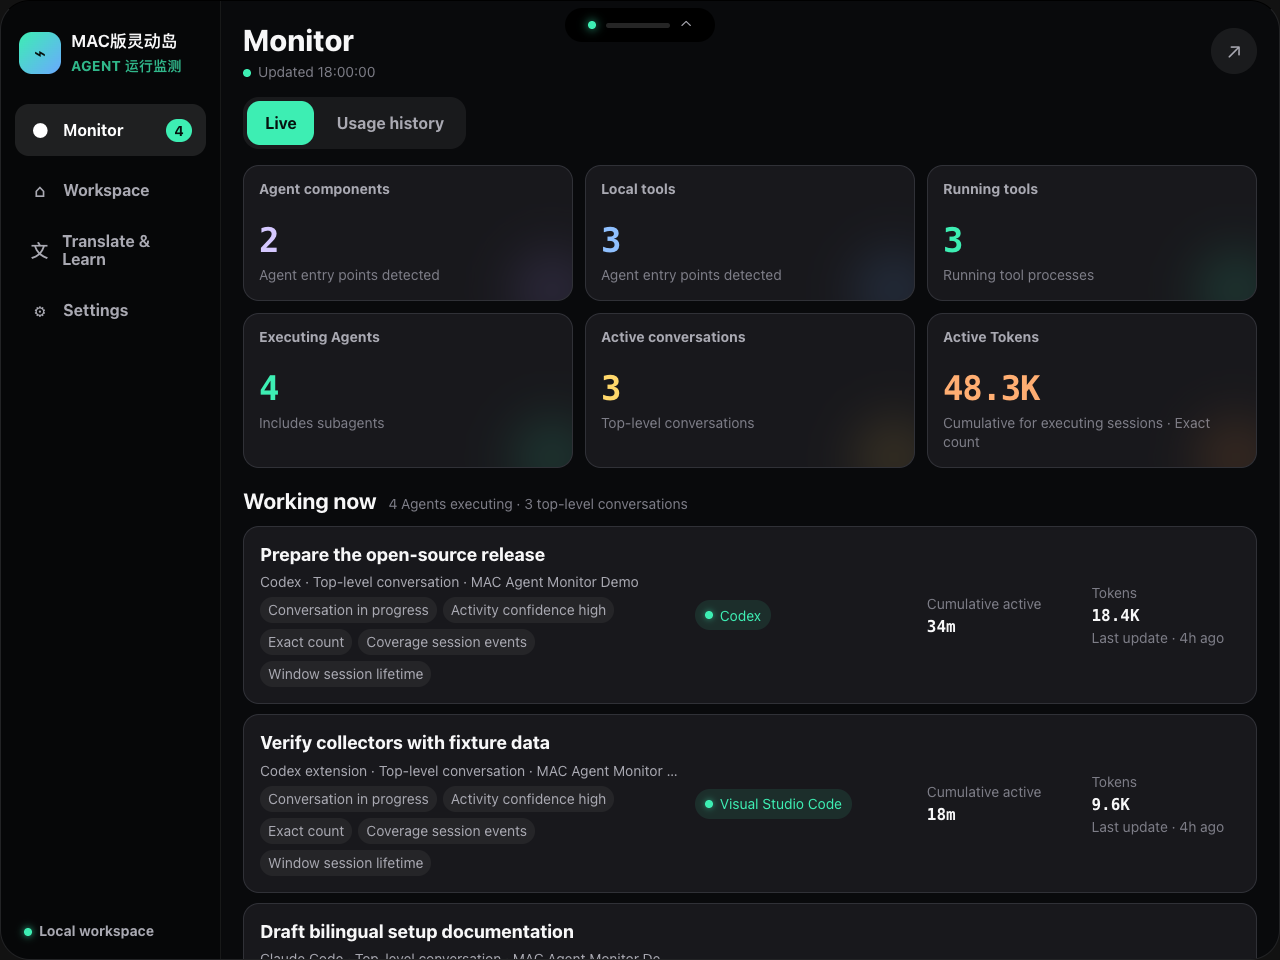Click the Monitor badge showing 4
The image size is (1280, 960).
click(179, 130)
